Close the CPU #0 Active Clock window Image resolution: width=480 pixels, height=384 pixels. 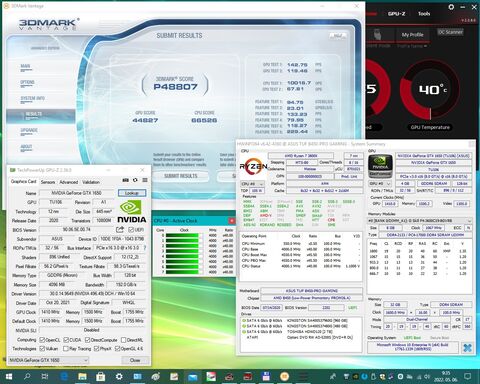(x=232, y=221)
